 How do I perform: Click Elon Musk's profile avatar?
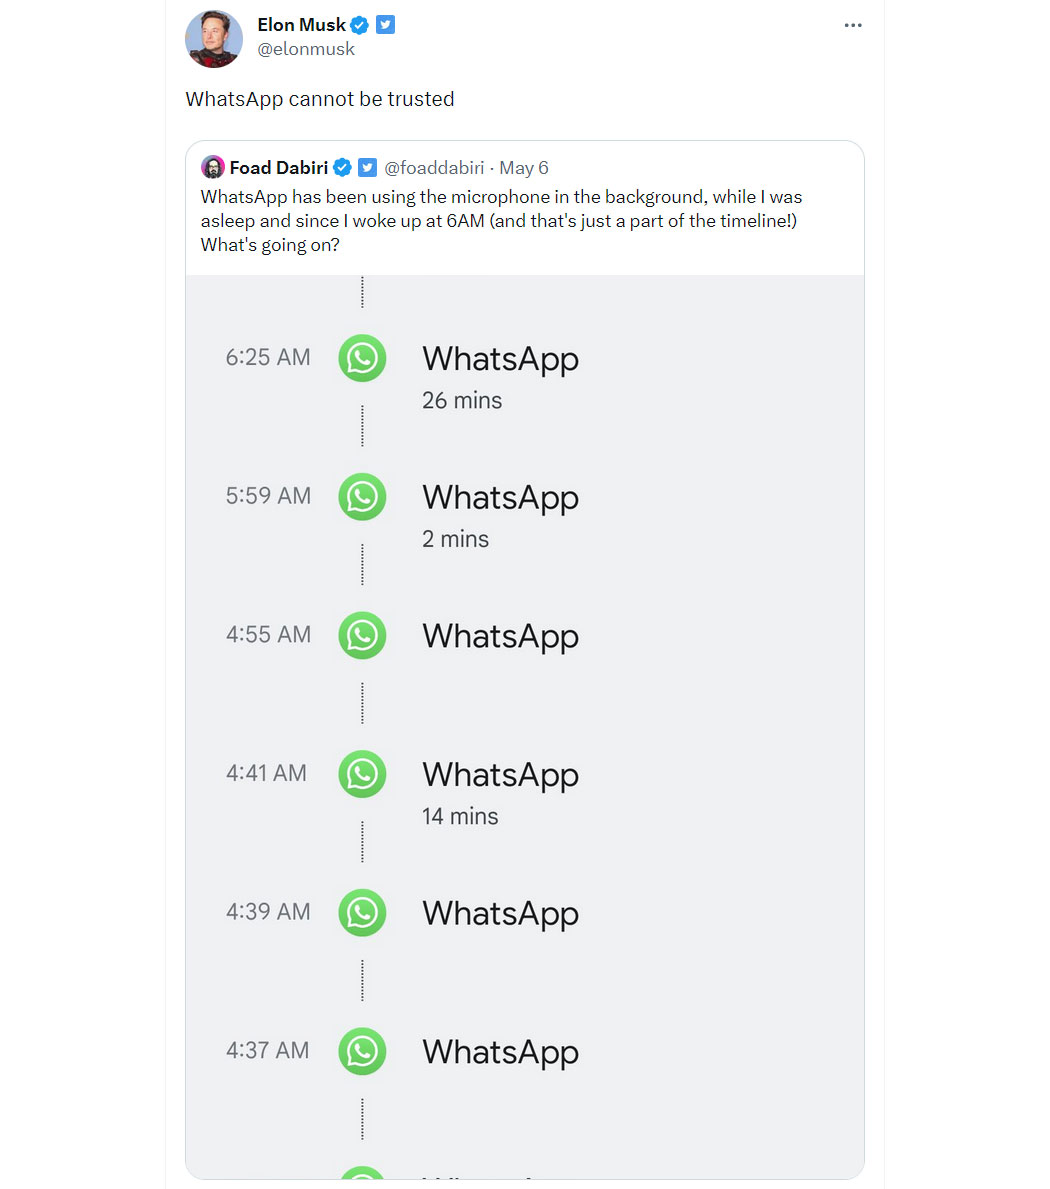click(214, 38)
